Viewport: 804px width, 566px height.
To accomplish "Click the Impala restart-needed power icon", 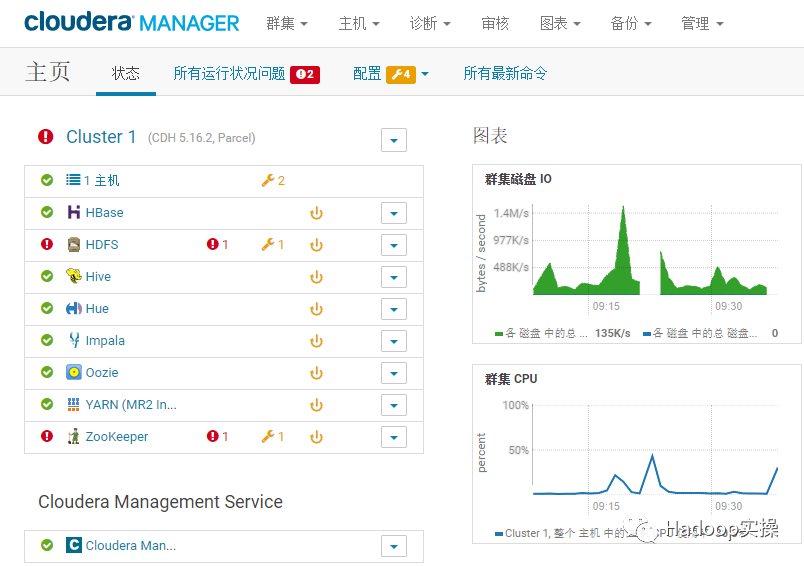I will 316,341.
